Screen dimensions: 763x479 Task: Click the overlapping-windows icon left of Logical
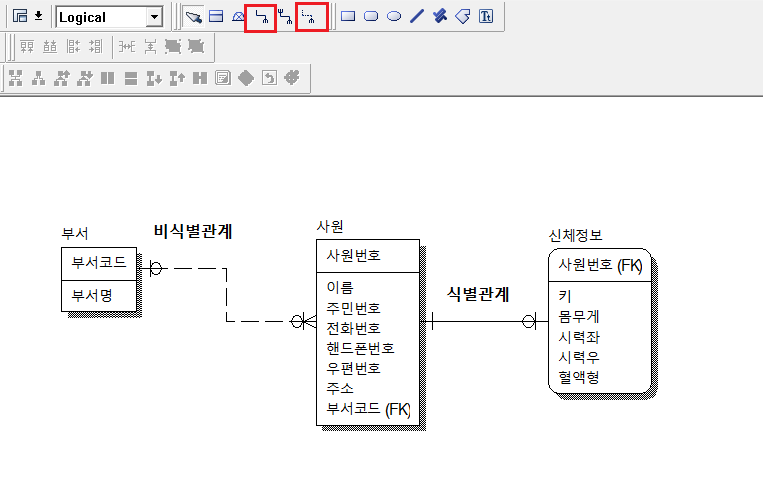(x=20, y=17)
